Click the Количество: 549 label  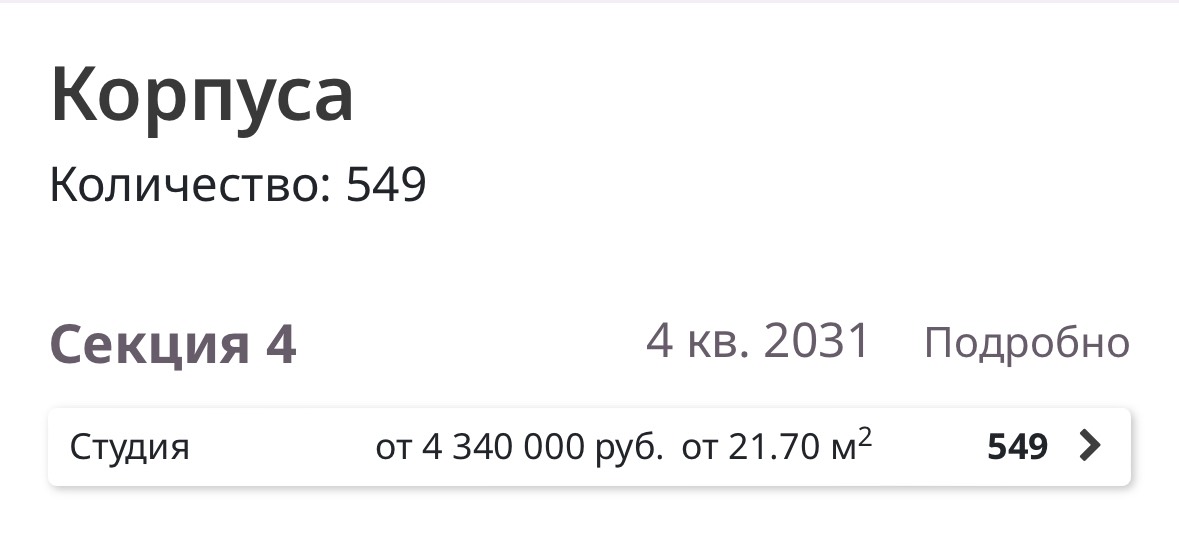pos(238,184)
